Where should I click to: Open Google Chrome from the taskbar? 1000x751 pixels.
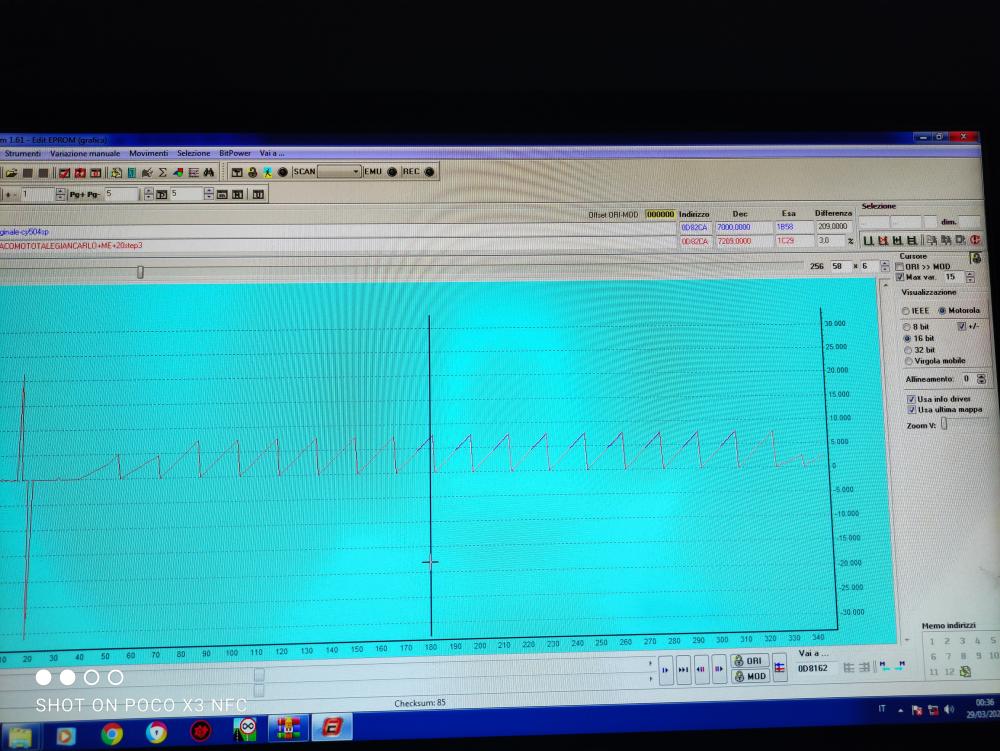(111, 733)
